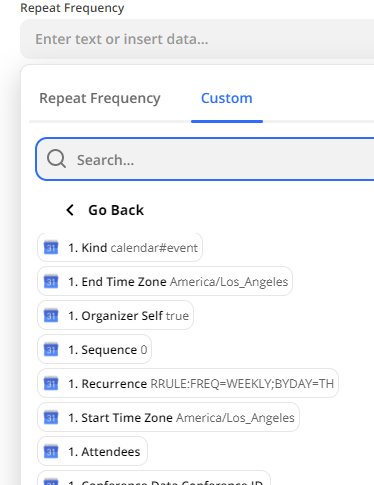Image resolution: width=374 pixels, height=485 pixels.
Task: Choose the Attendees data field
Action: [93, 451]
